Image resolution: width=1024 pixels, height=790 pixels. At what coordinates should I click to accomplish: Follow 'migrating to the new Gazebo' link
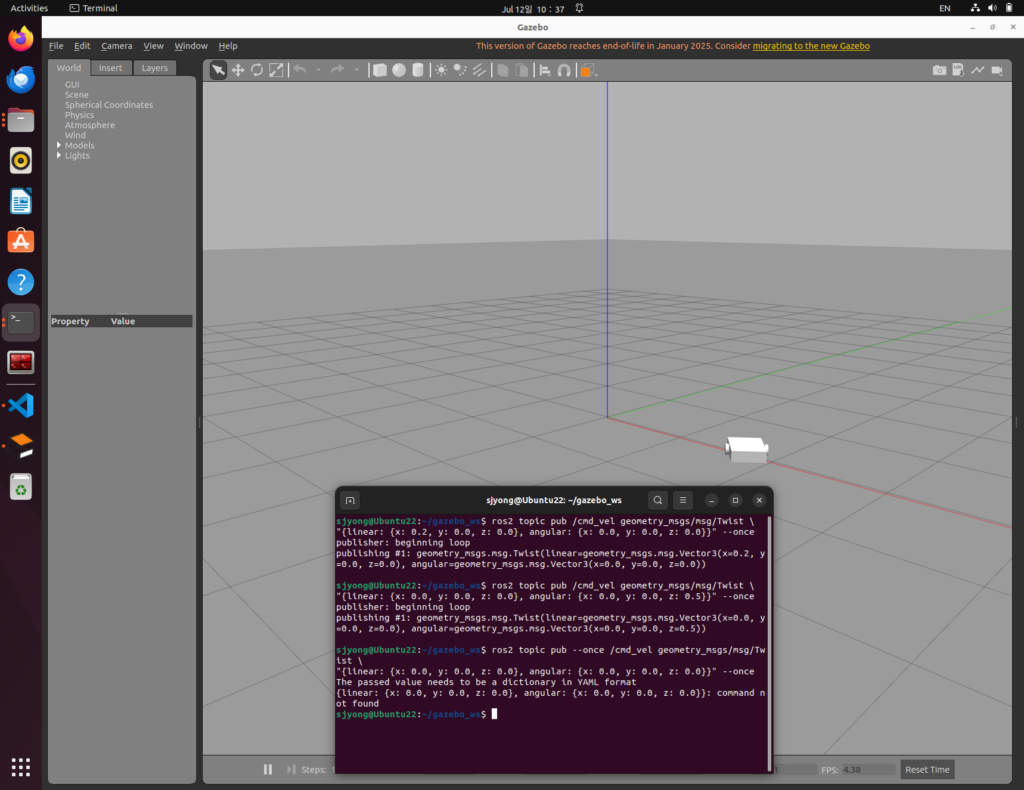(x=810, y=46)
